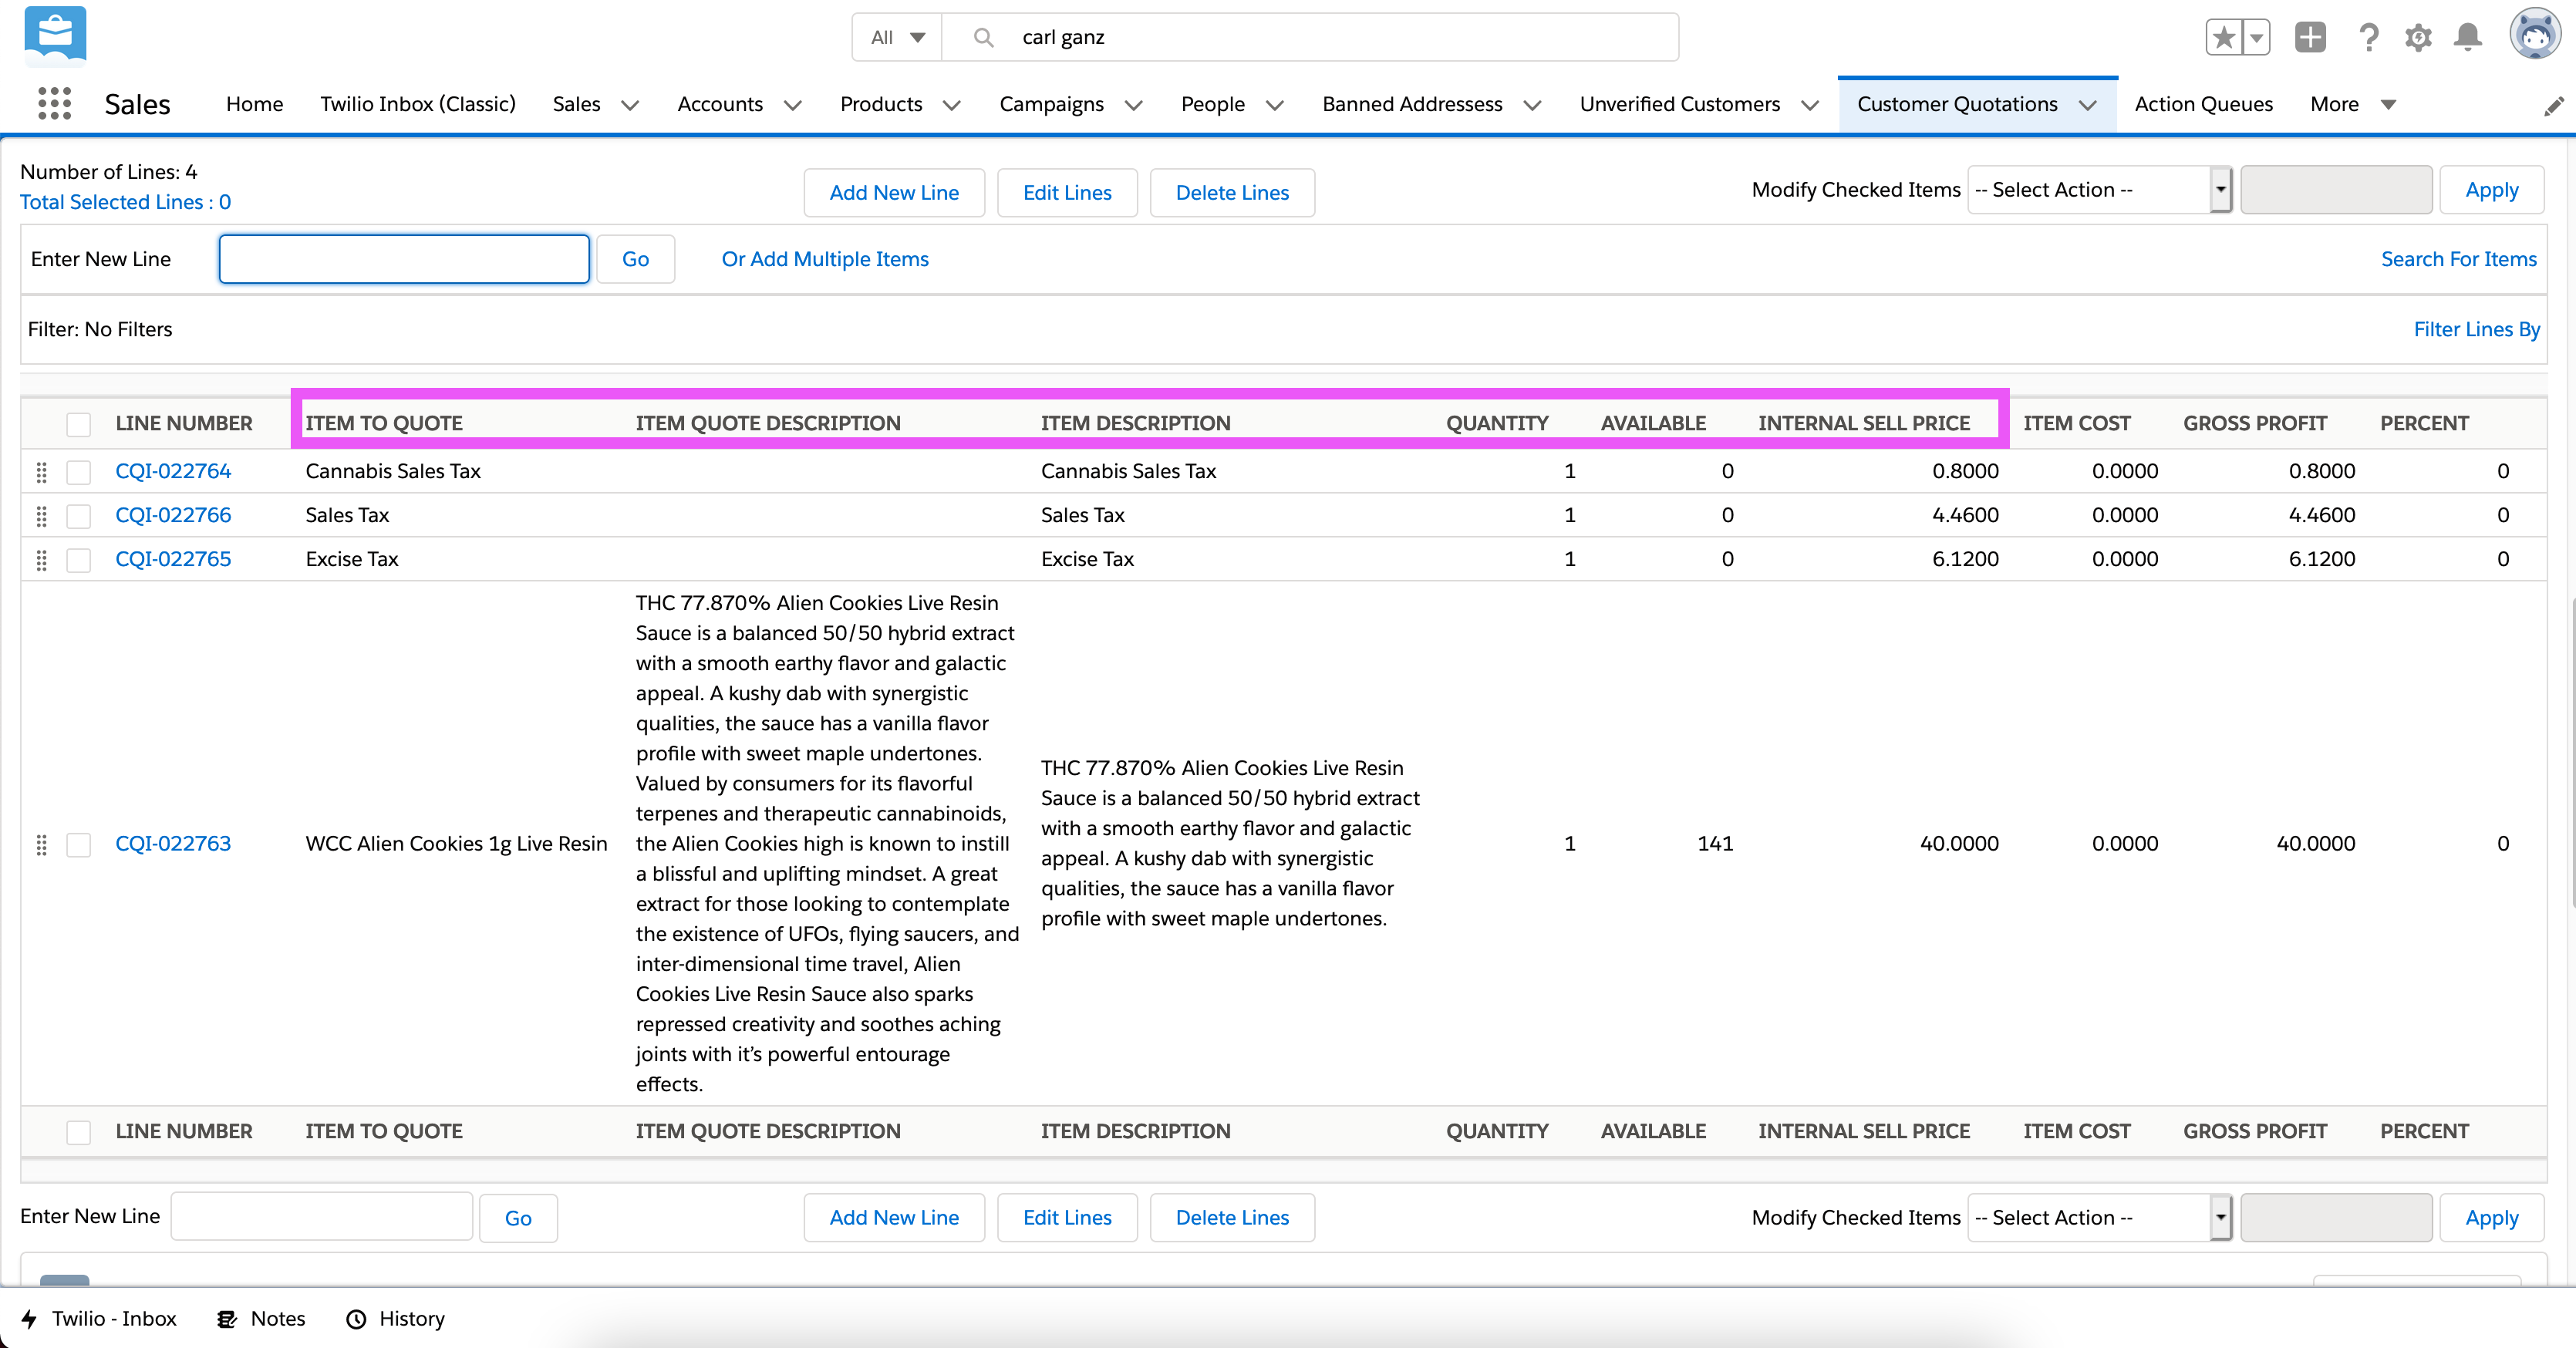Image resolution: width=2576 pixels, height=1348 pixels.
Task: Open the Notes utility bar item
Action: pyautogui.click(x=261, y=1318)
